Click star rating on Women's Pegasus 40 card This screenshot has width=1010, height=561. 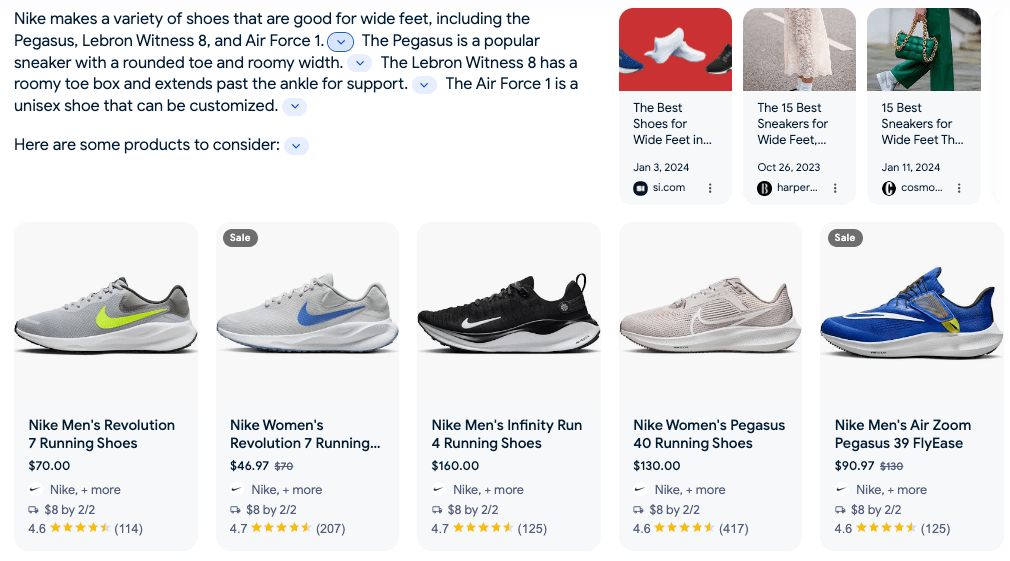click(685, 528)
